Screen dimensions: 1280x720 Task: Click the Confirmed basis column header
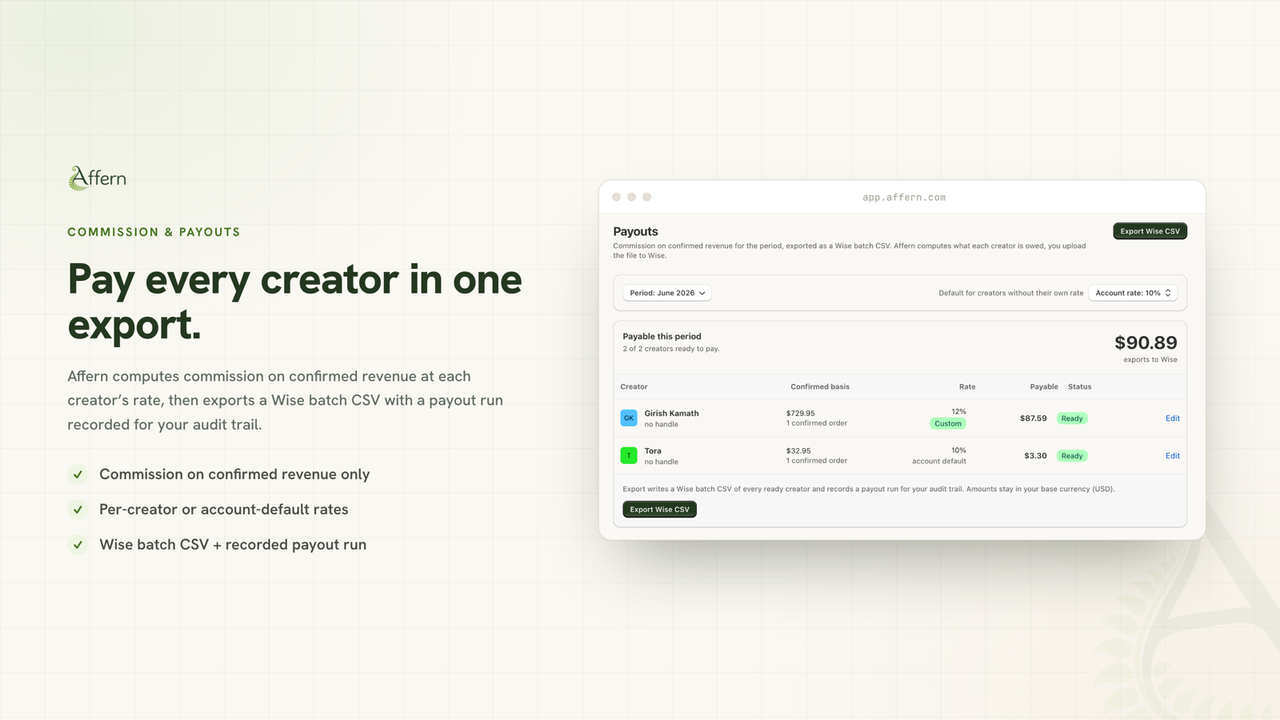point(820,386)
